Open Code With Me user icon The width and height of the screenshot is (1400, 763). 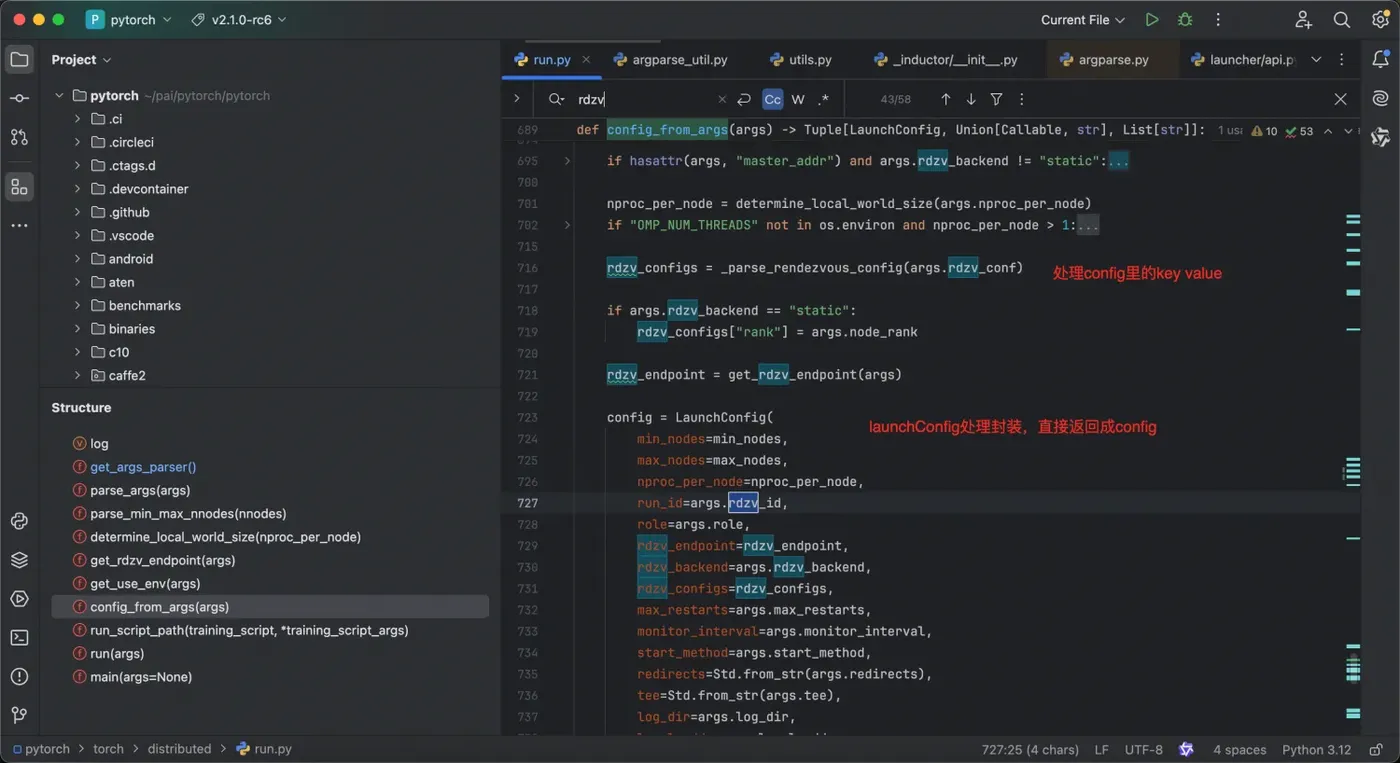pyautogui.click(x=1303, y=20)
